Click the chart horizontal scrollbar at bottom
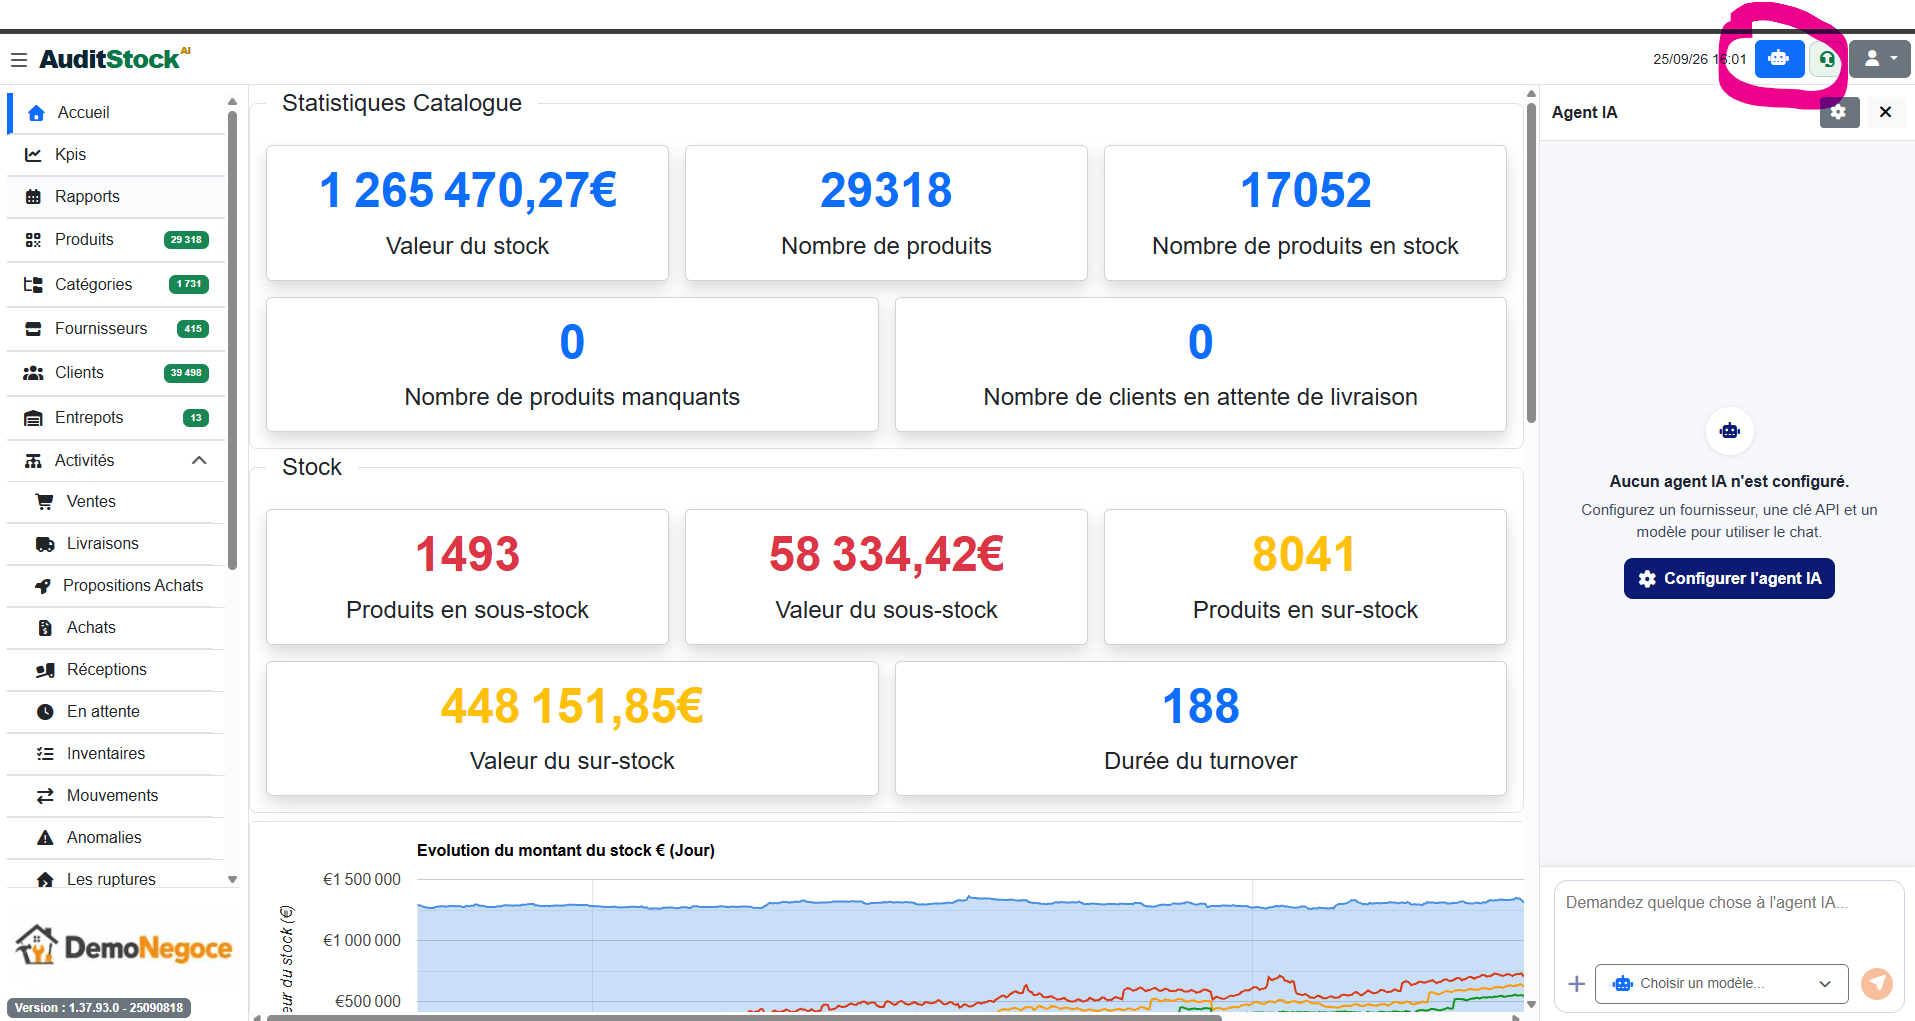 click(745, 1017)
